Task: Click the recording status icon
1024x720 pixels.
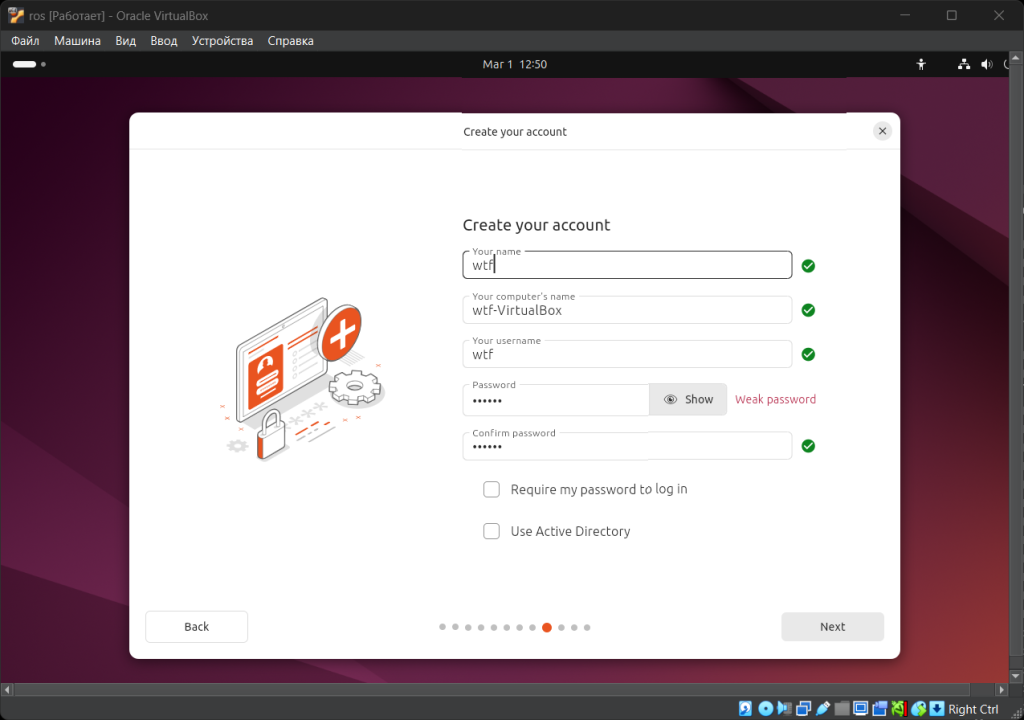Action: 880,708
